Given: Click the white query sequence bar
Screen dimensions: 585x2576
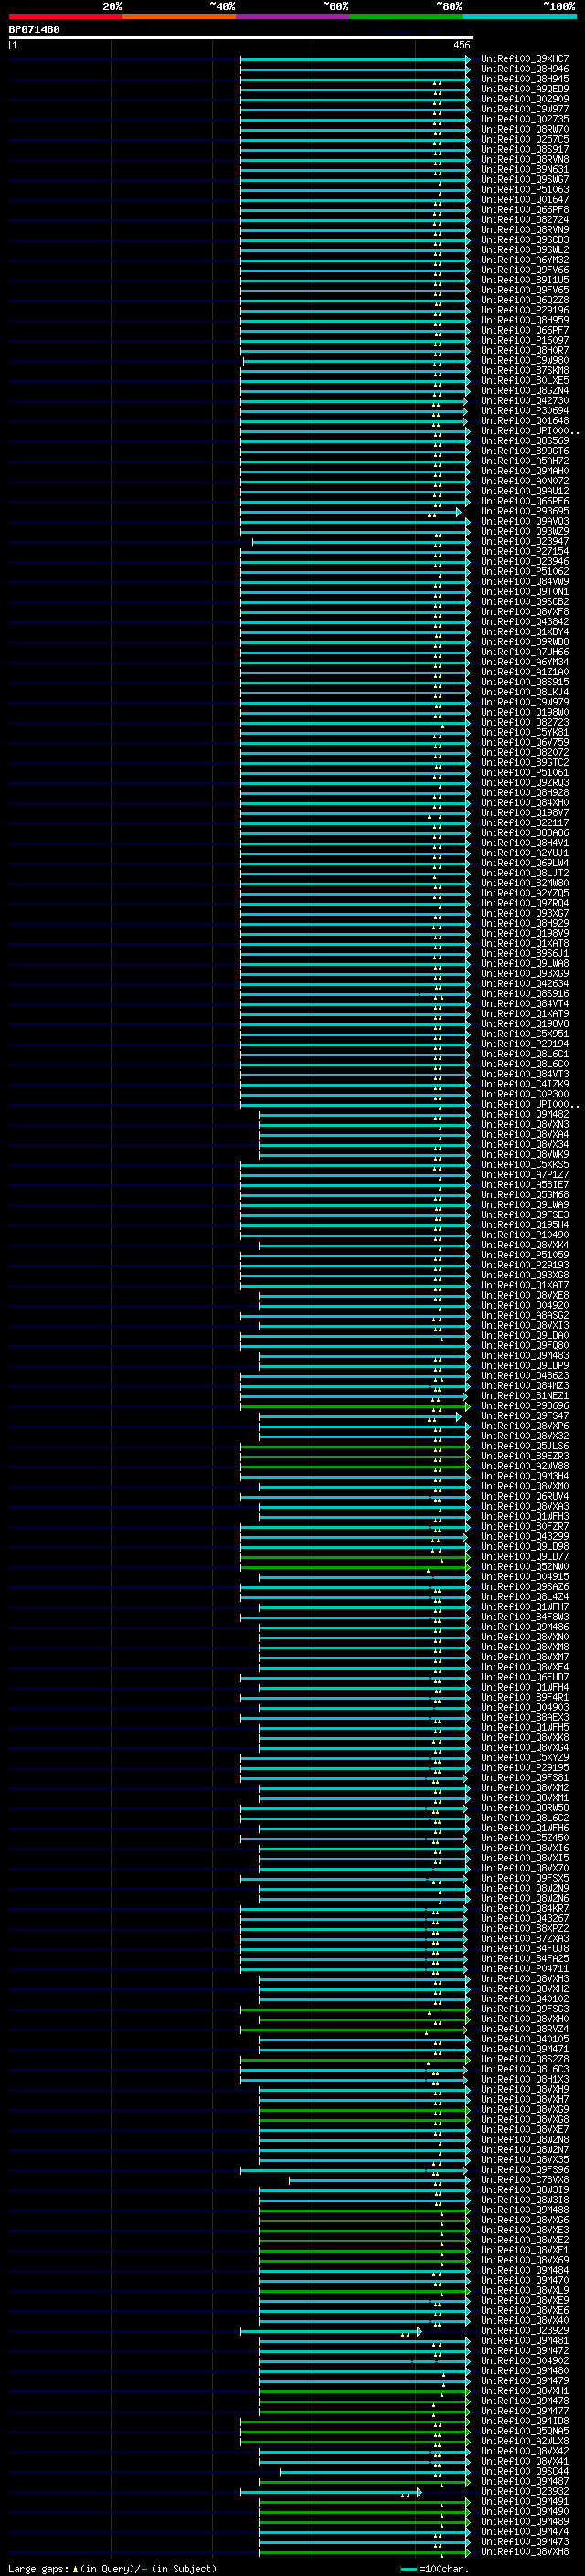Looking at the screenshot, I should pos(241,38).
